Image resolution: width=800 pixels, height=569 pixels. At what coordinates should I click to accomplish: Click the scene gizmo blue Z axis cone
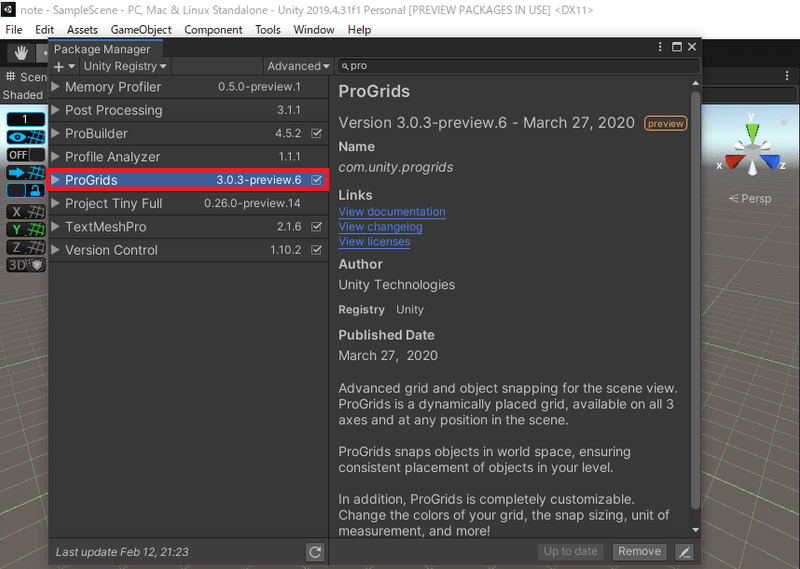pos(770,162)
